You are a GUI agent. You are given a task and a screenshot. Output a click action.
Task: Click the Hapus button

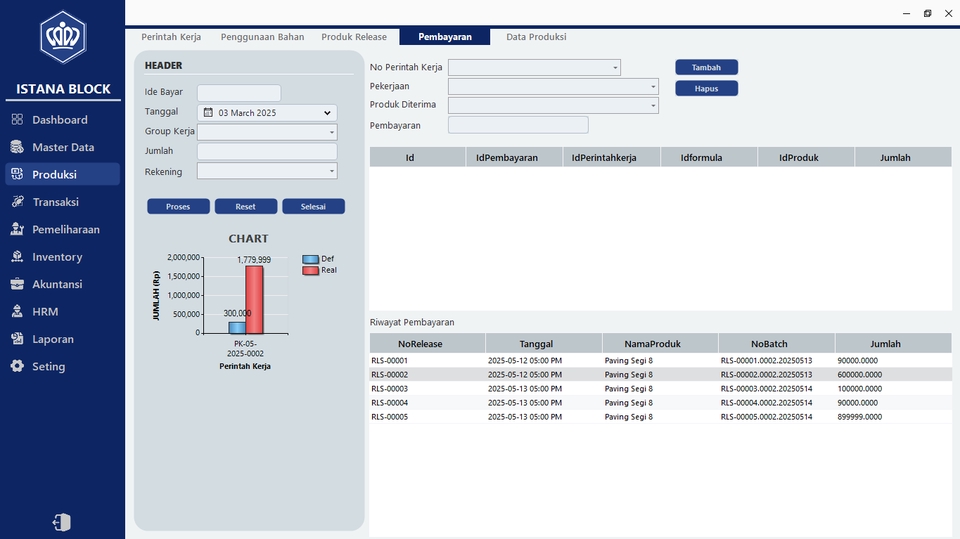coord(706,89)
